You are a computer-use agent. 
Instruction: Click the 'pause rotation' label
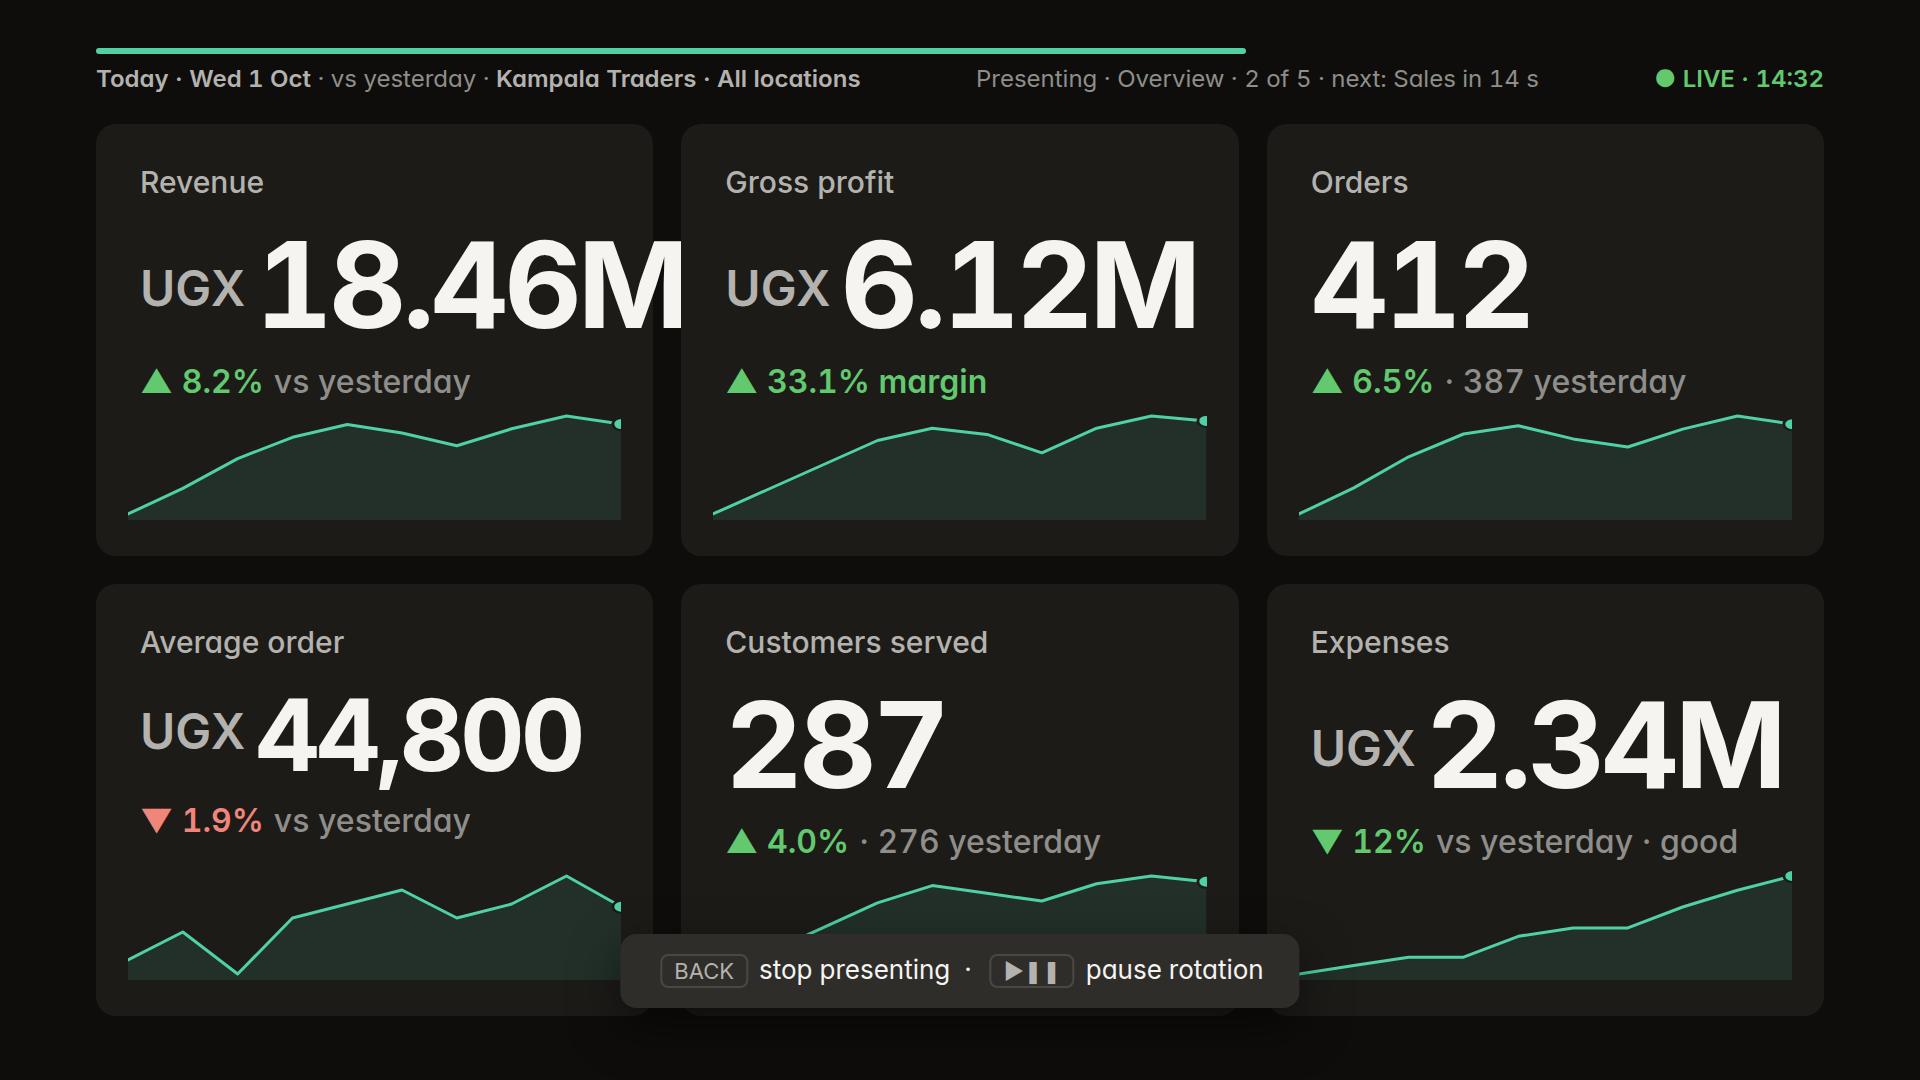(x=1174, y=970)
